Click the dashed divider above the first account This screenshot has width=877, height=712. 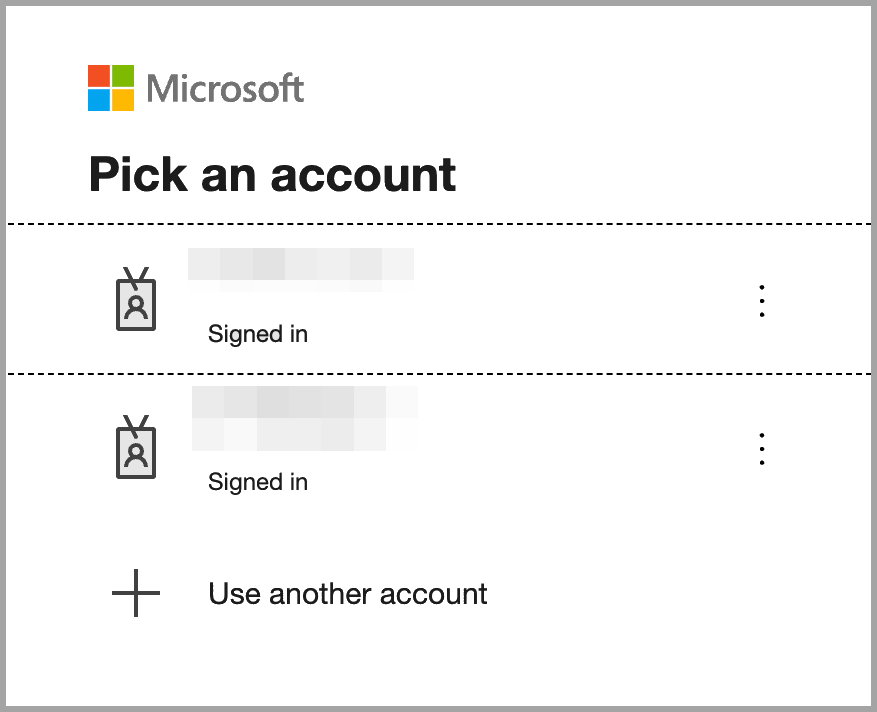tap(438, 223)
